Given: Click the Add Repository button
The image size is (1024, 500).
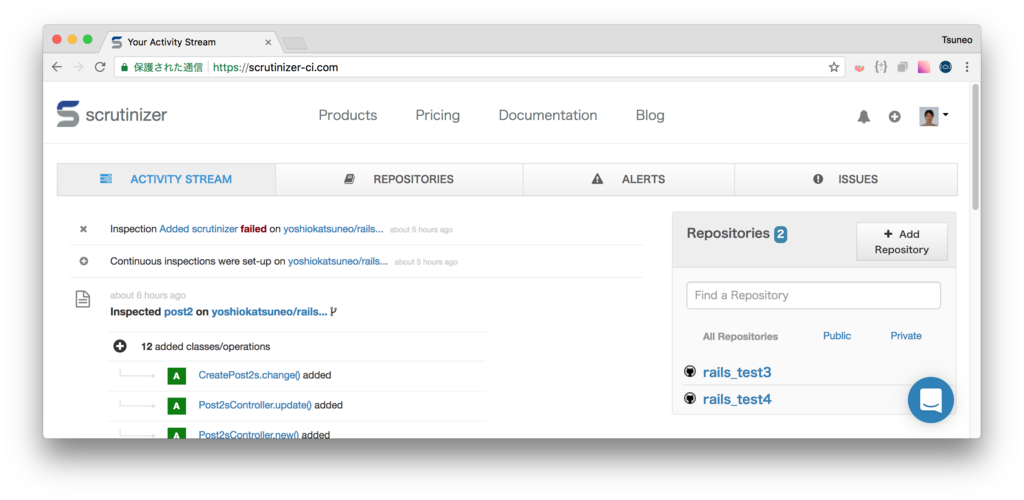Looking at the screenshot, I should click(901, 242).
